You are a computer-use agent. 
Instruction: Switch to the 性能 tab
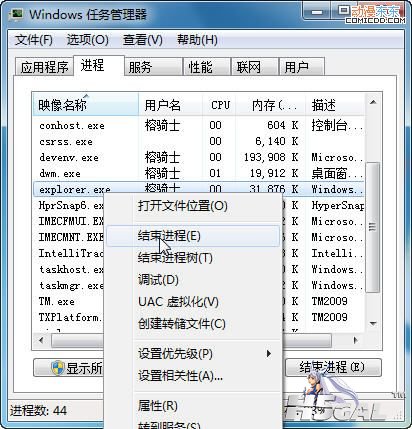click(x=206, y=67)
